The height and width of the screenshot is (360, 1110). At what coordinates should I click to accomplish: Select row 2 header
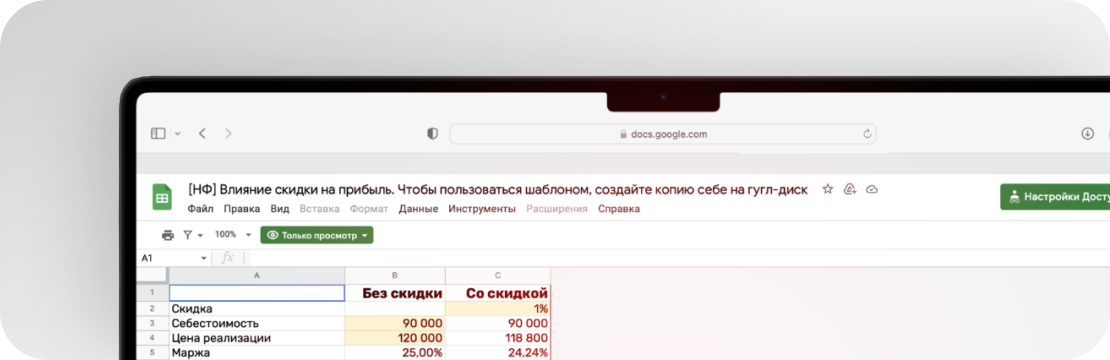[x=152, y=309]
